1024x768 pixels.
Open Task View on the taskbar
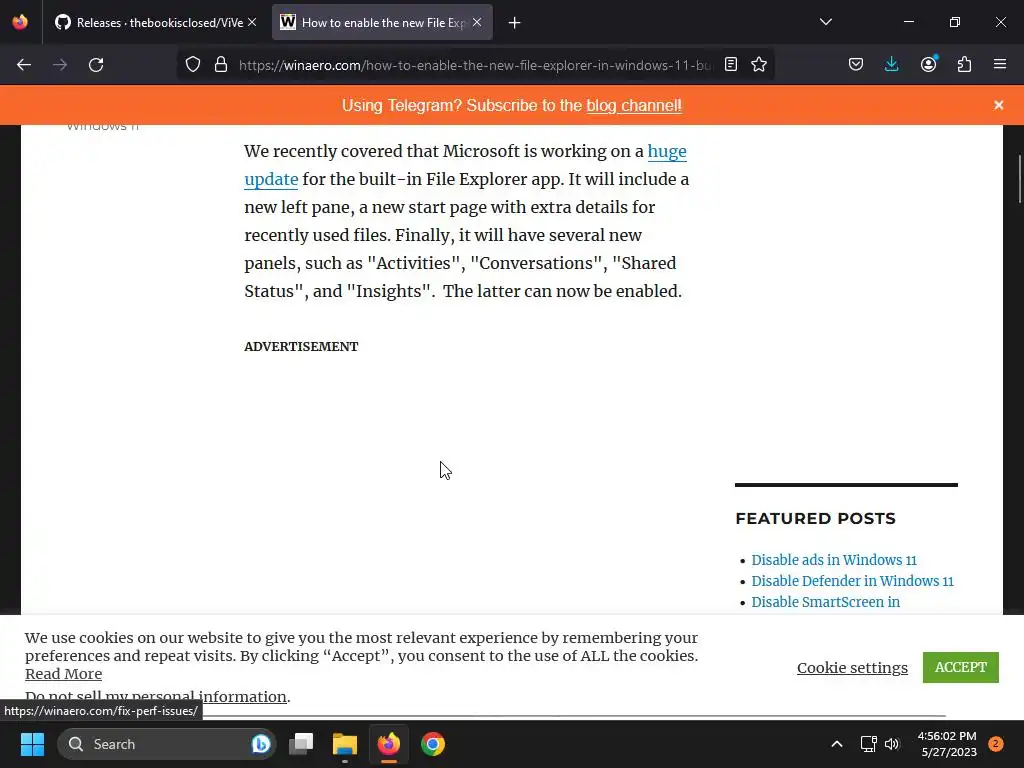[301, 744]
